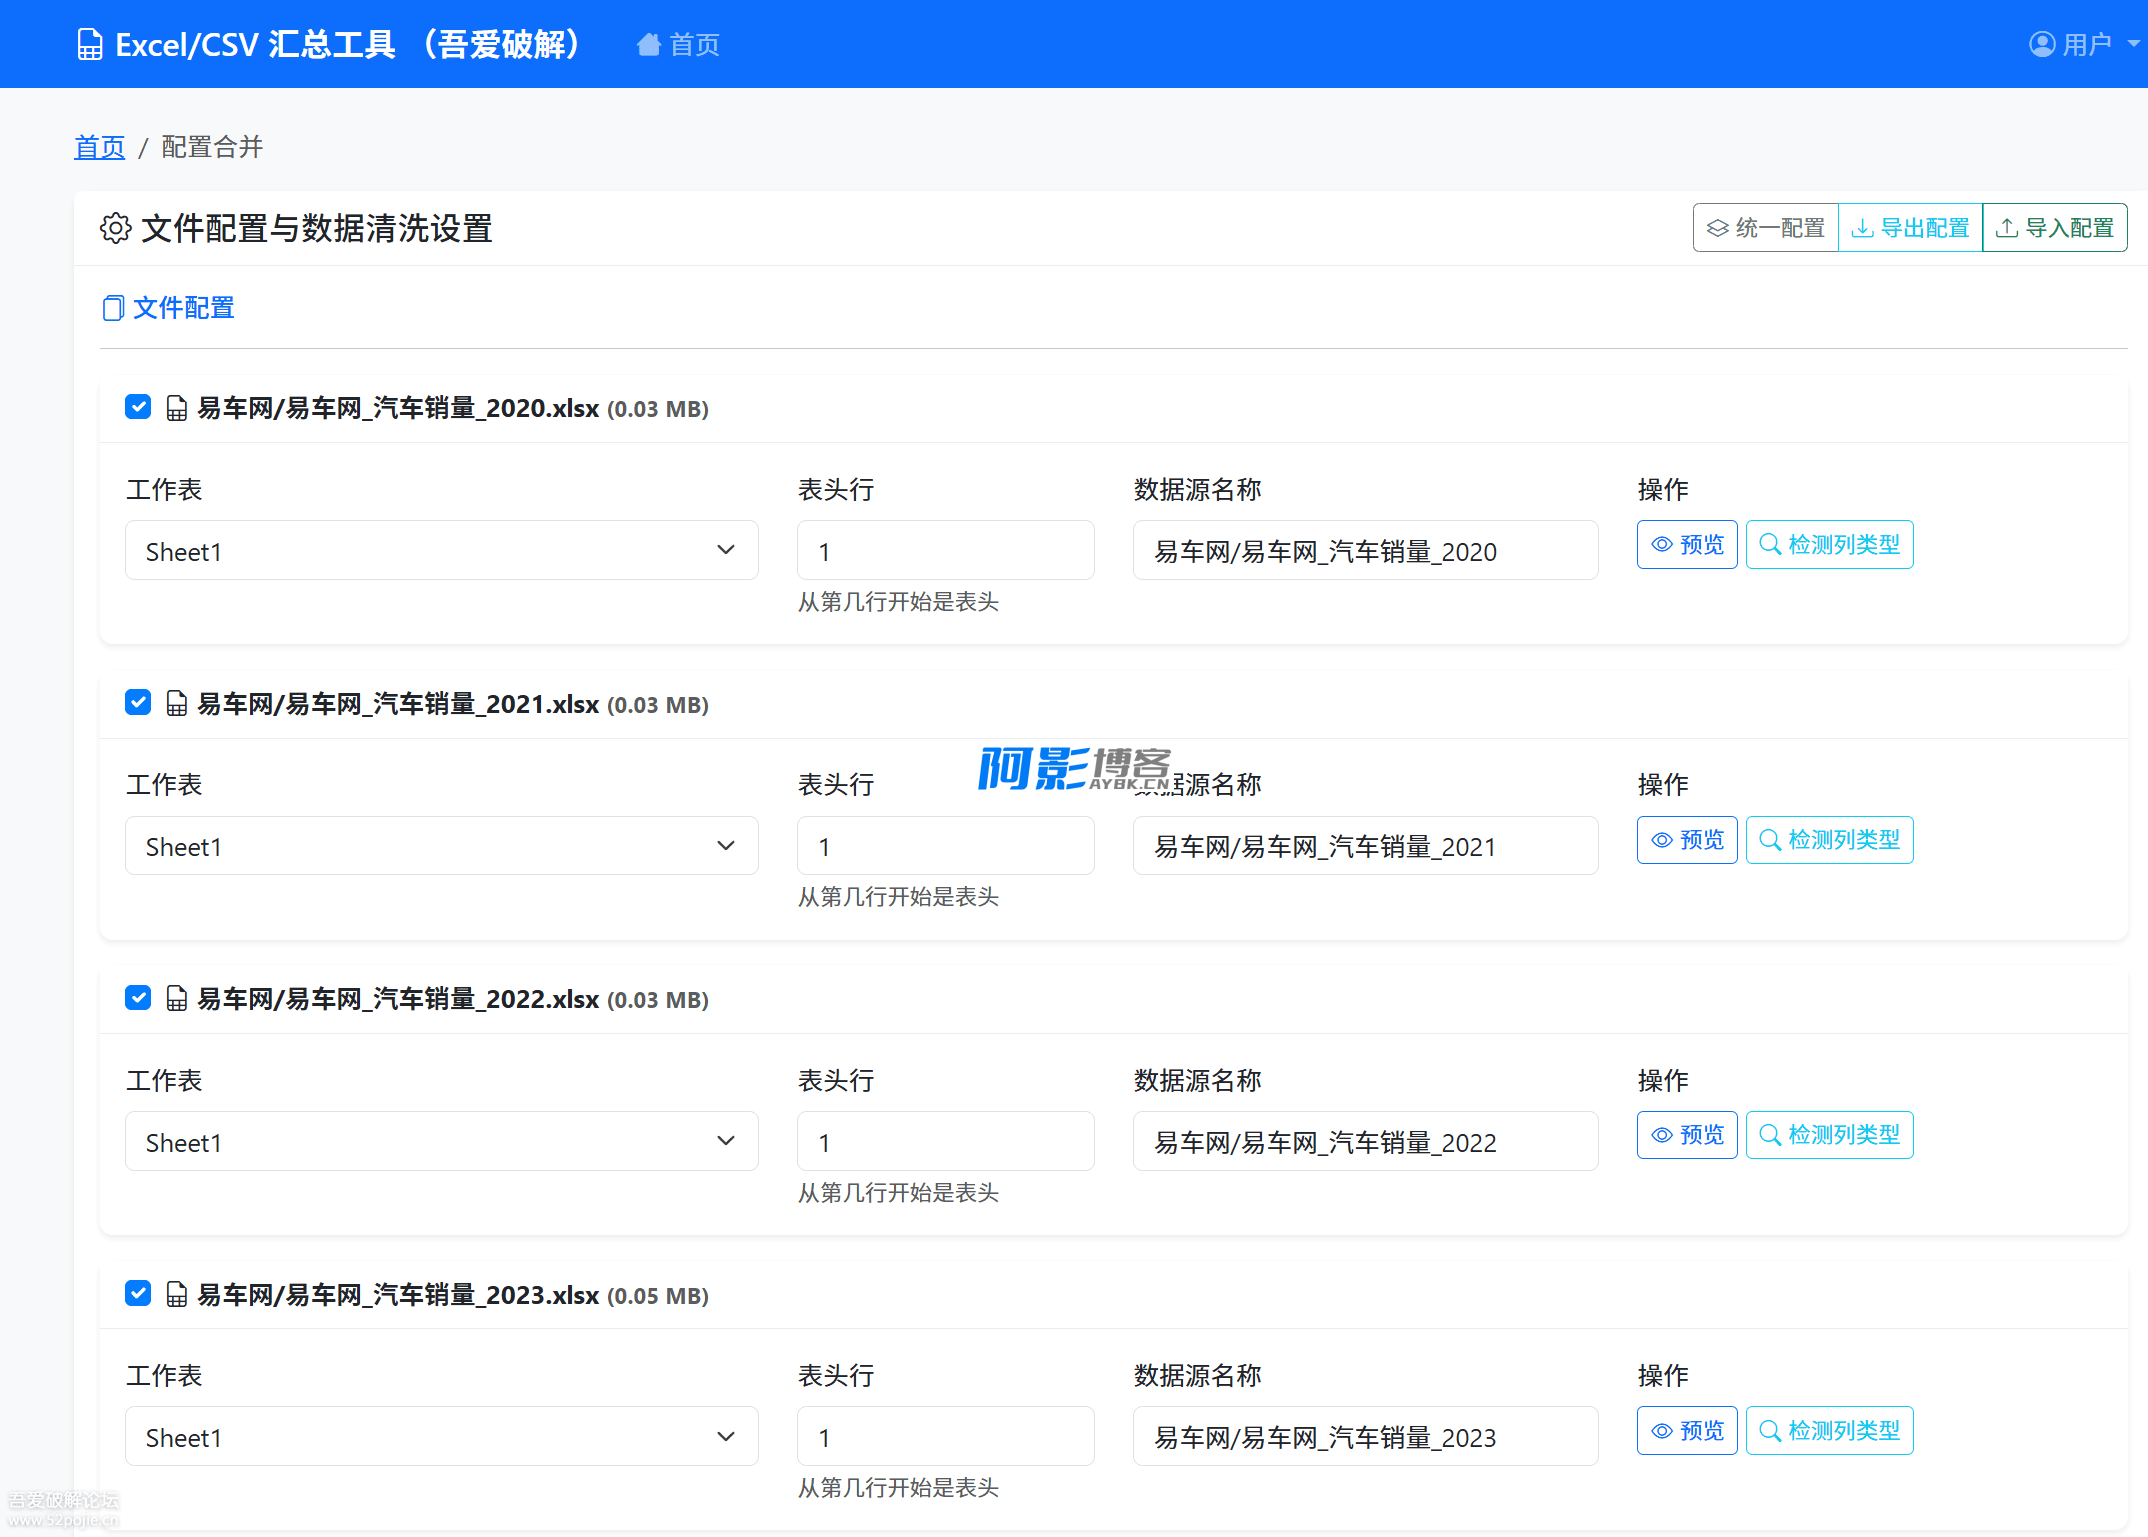Viewport: 2148px width, 1537px height.
Task: Click the gear icon beside 文件配置与数据清洗设置
Action: click(116, 228)
